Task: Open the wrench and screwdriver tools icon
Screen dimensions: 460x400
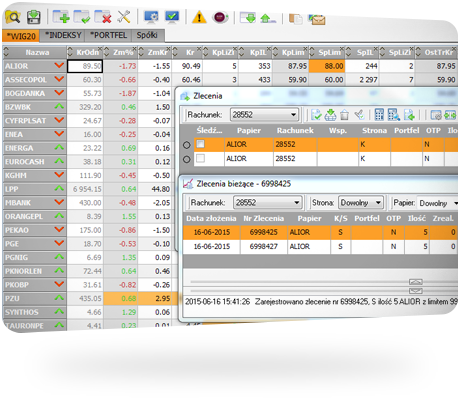Action: pos(124,17)
